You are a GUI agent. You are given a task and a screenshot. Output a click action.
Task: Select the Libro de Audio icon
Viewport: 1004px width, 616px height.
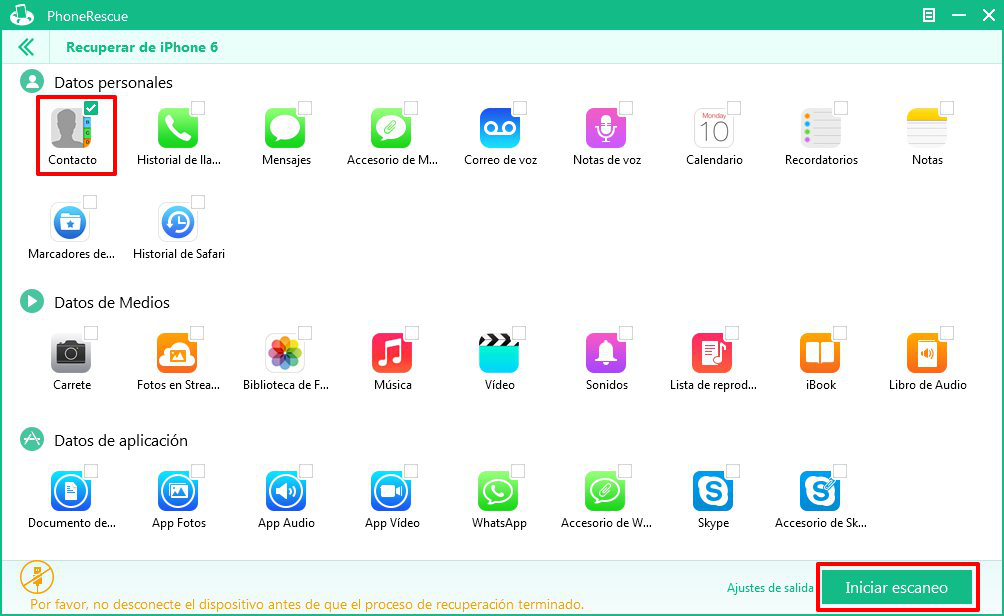927,353
